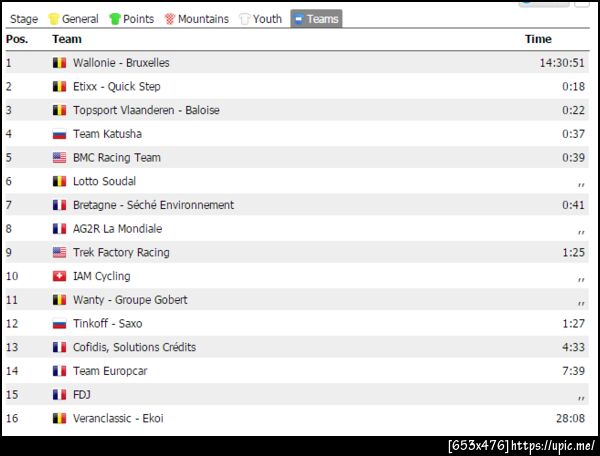Select team name Veranclassic - Ekoi
This screenshot has height=456, width=600.
pyautogui.click(x=118, y=419)
